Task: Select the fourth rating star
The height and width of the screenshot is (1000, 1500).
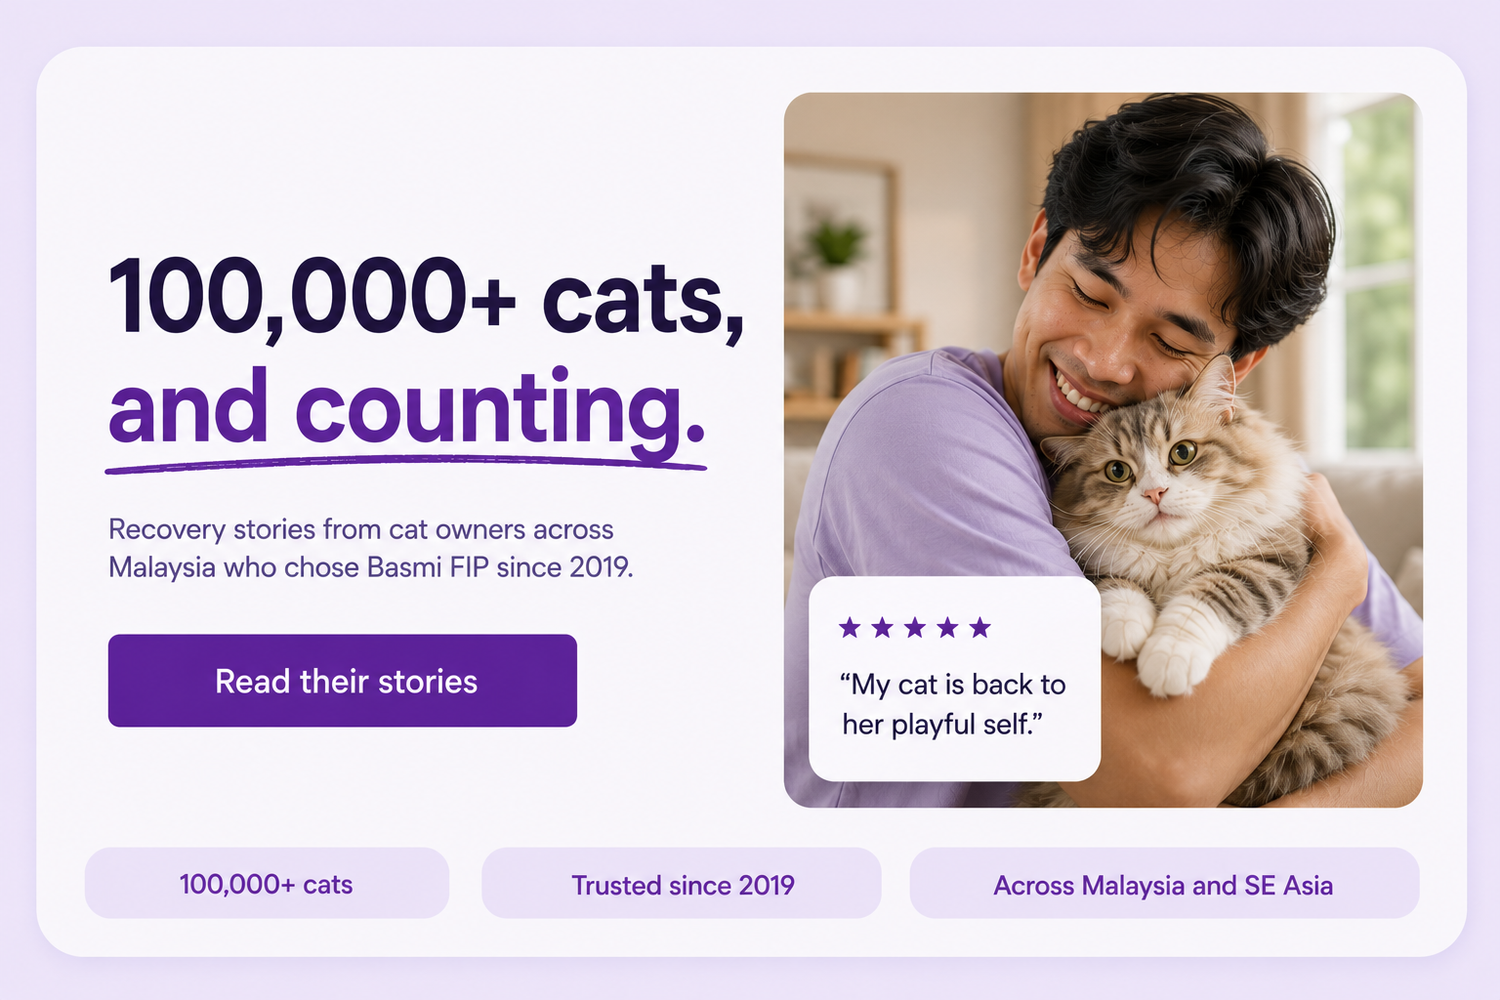Action: [x=948, y=627]
